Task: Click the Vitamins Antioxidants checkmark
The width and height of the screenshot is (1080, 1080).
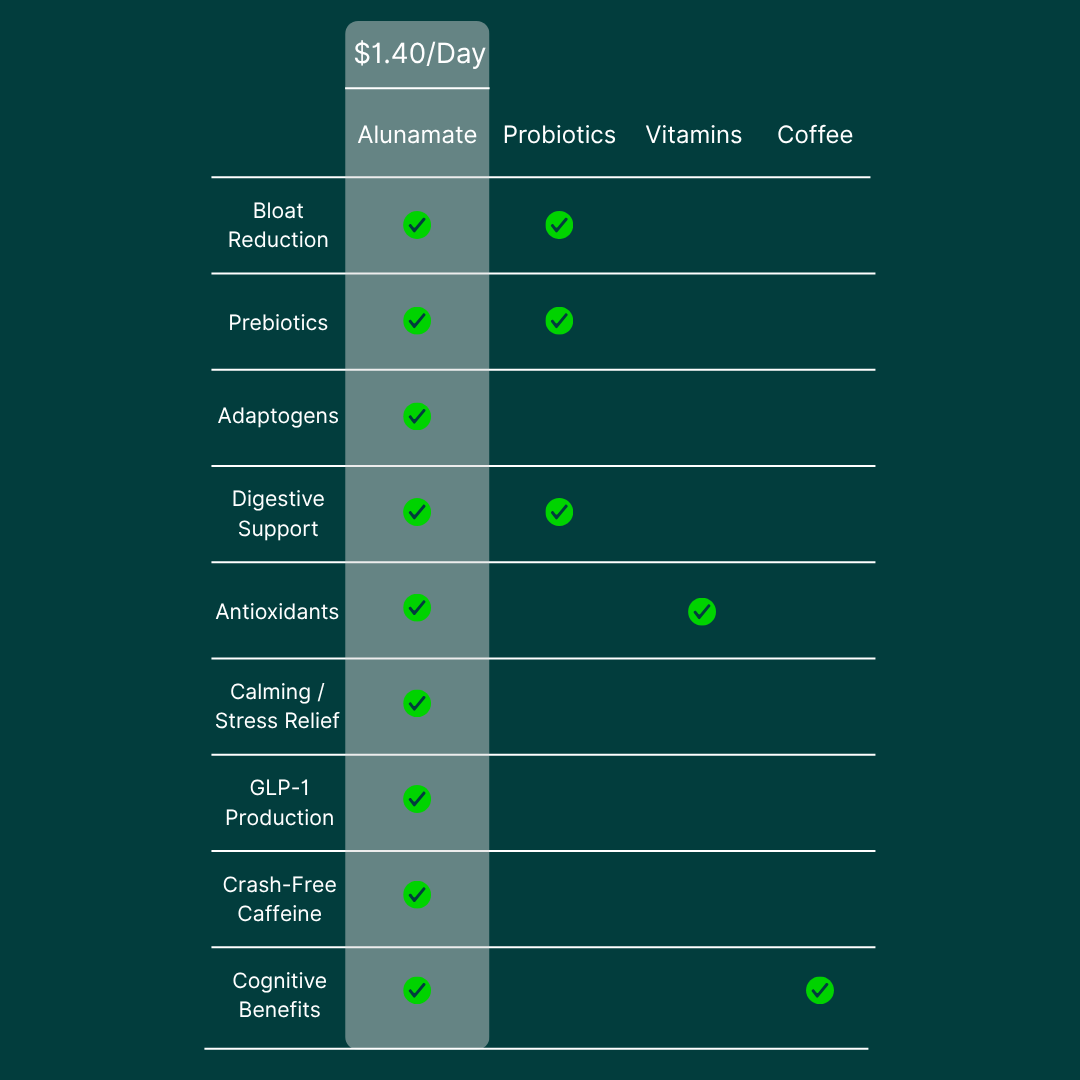Action: tap(702, 612)
